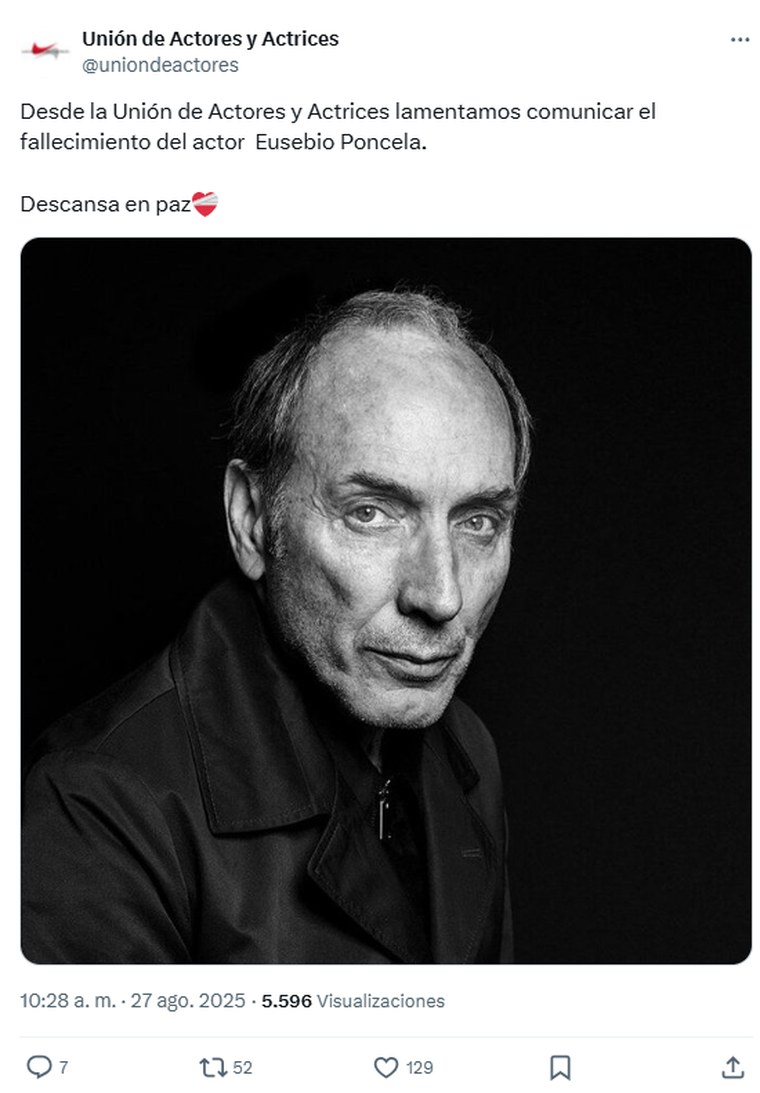Click the like heart icon showing 129

388,1067
